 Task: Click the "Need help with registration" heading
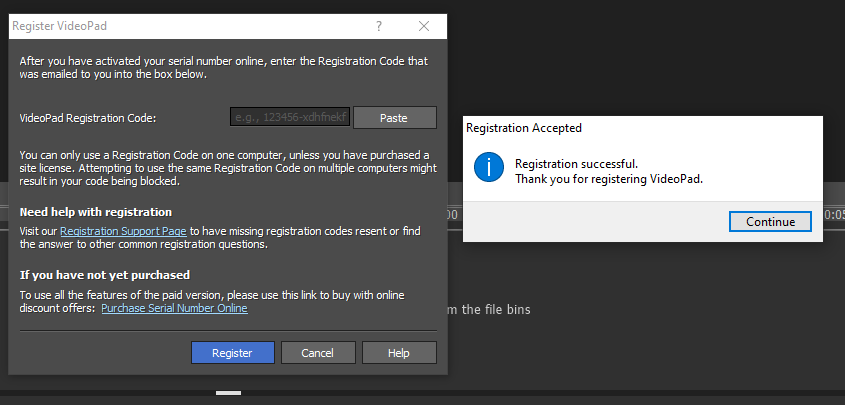coord(96,212)
